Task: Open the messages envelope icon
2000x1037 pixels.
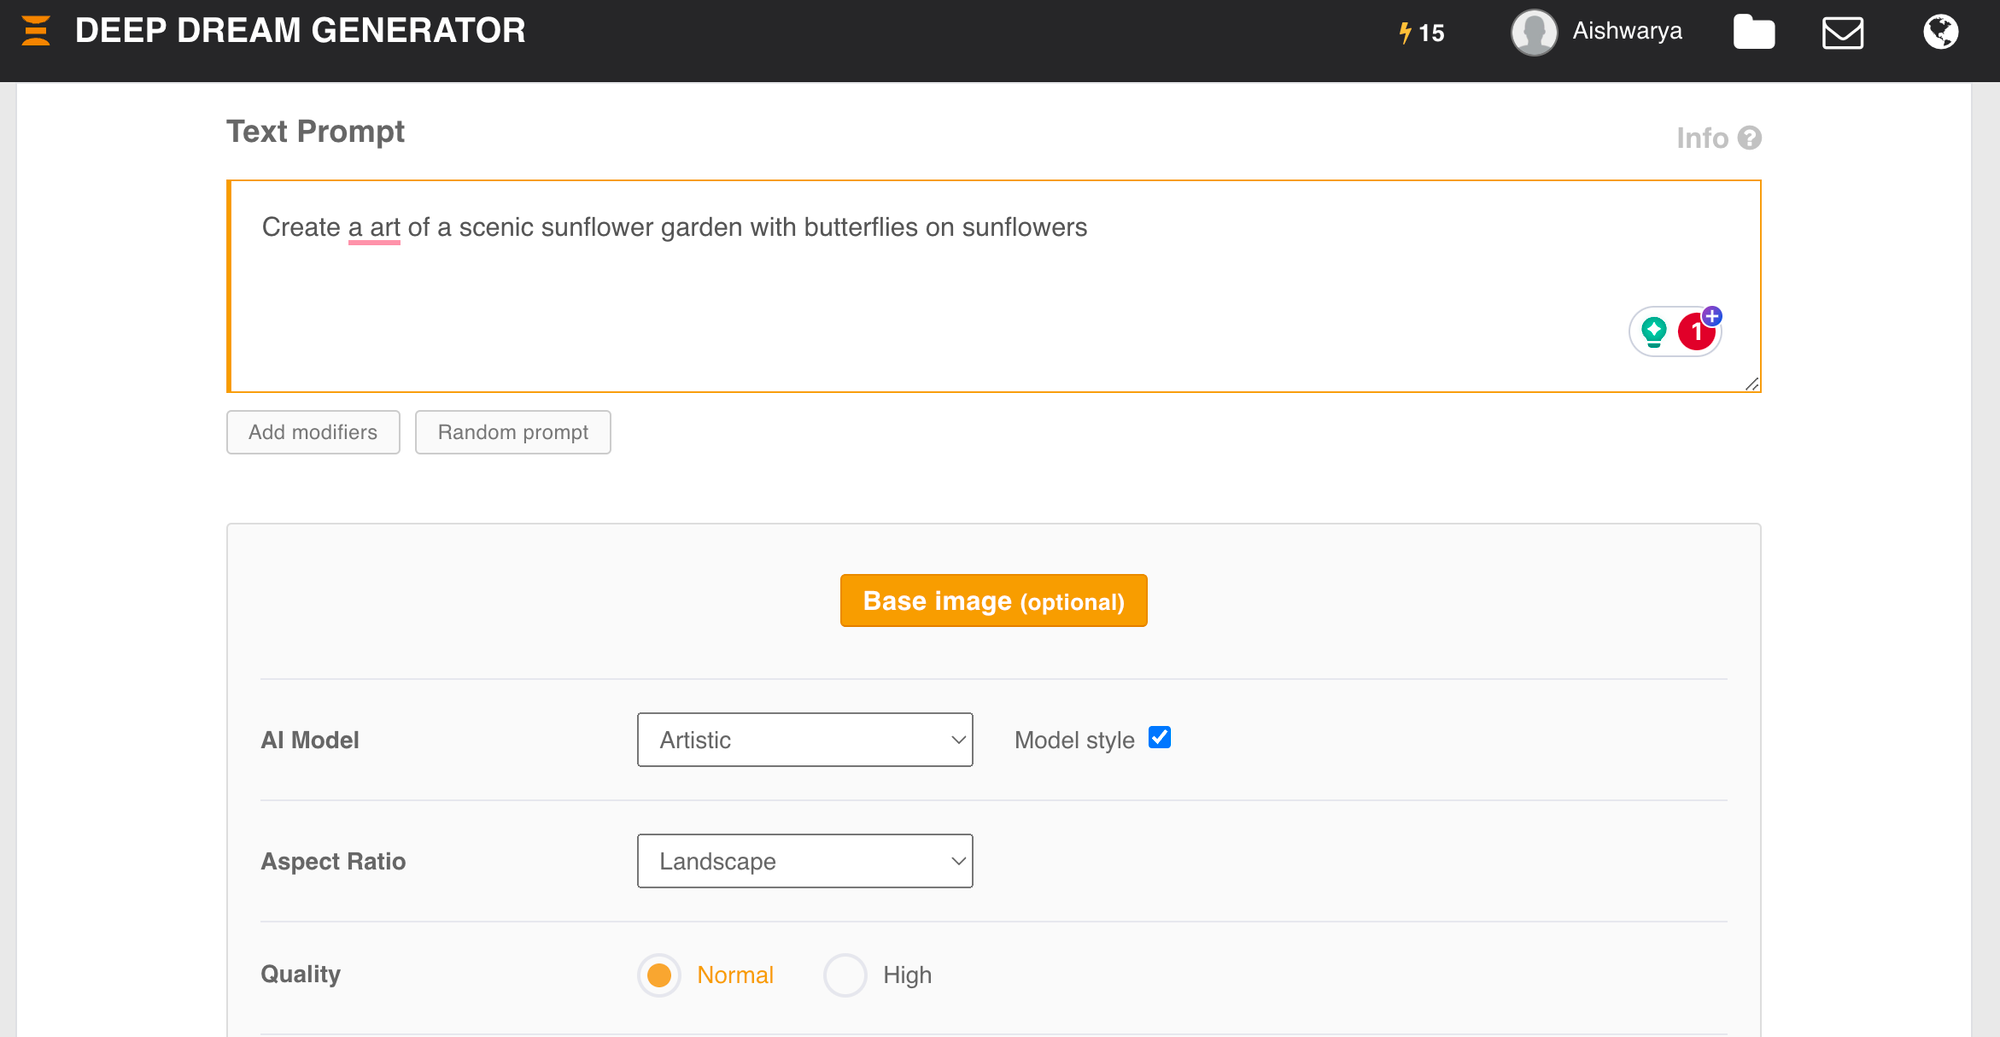Action: [x=1842, y=33]
